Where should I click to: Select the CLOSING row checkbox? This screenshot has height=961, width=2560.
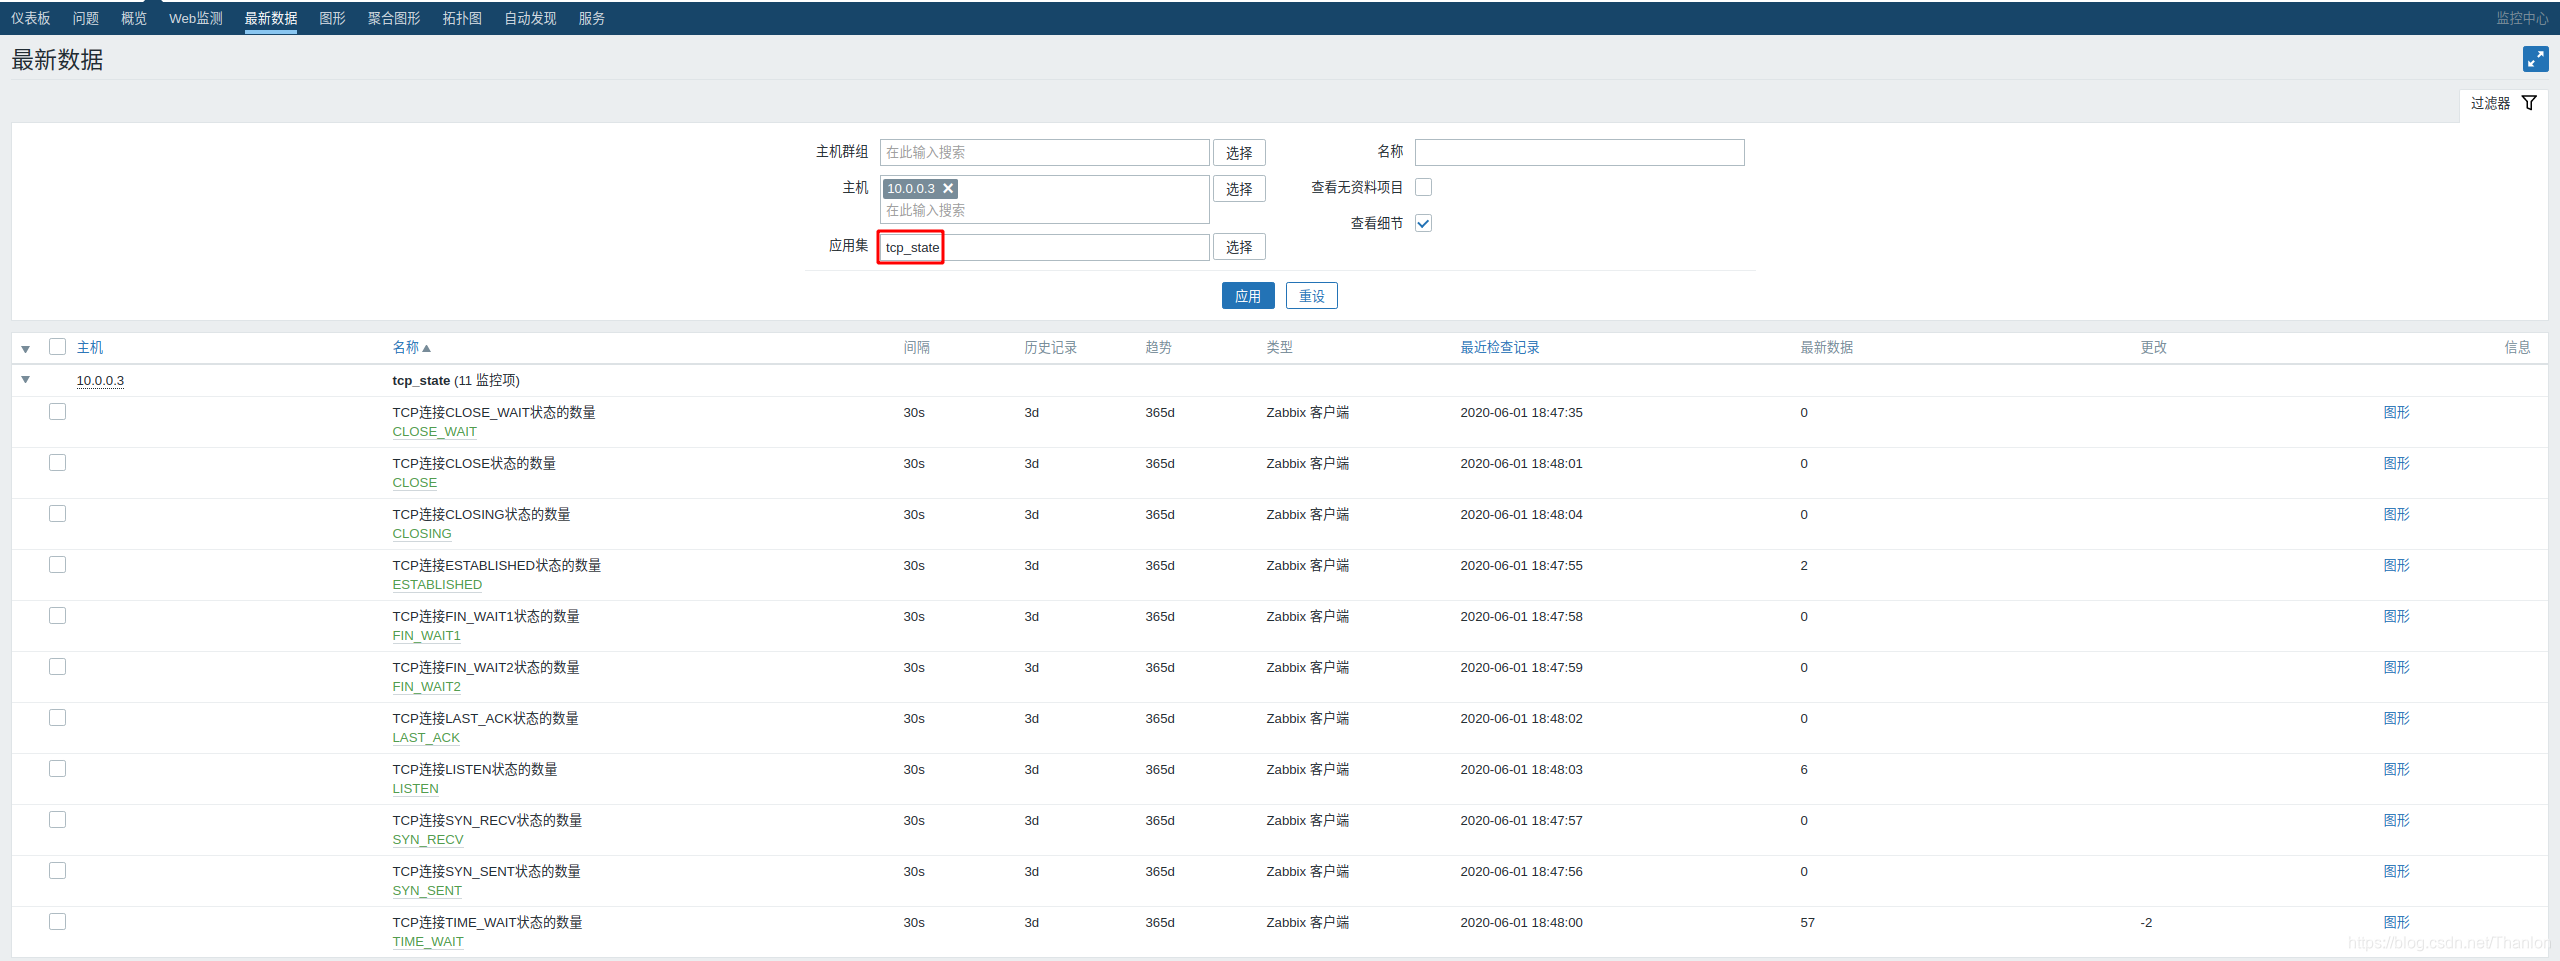pos(58,514)
